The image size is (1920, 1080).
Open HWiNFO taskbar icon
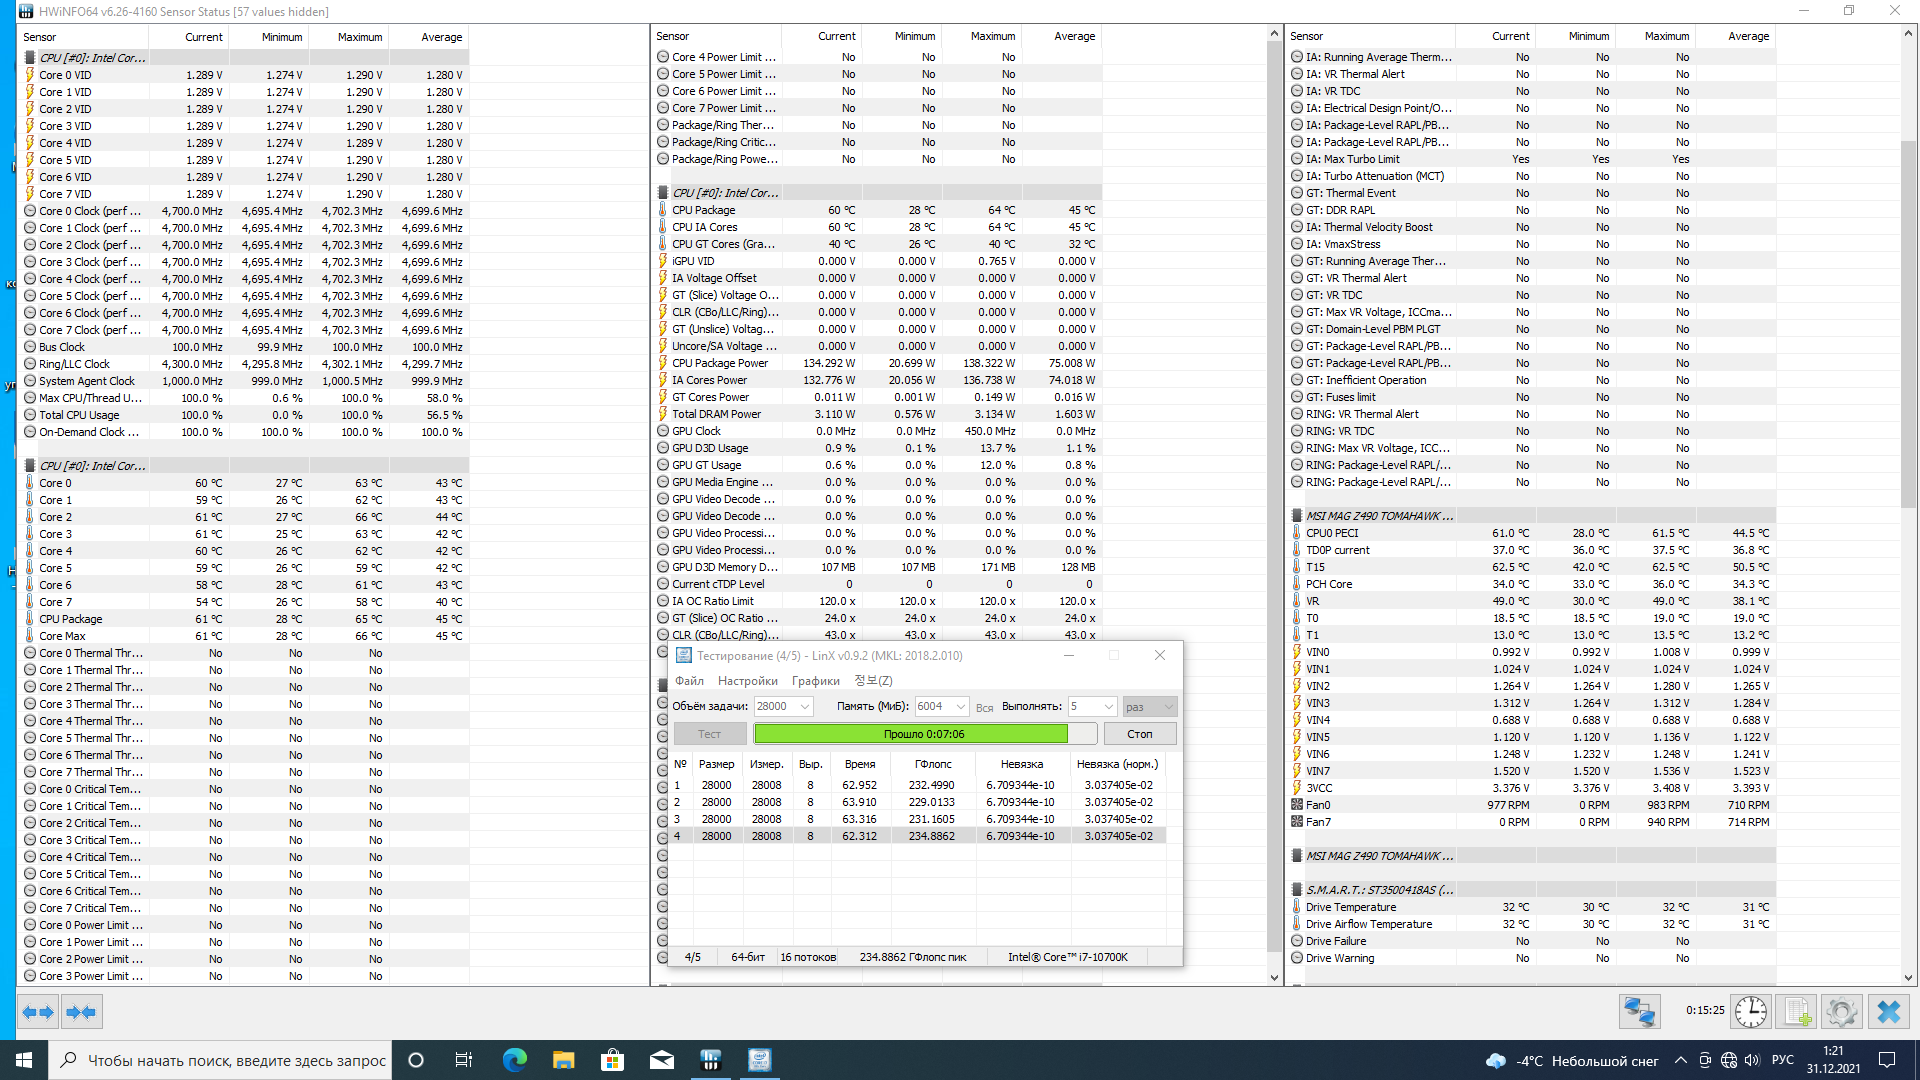tap(711, 1060)
